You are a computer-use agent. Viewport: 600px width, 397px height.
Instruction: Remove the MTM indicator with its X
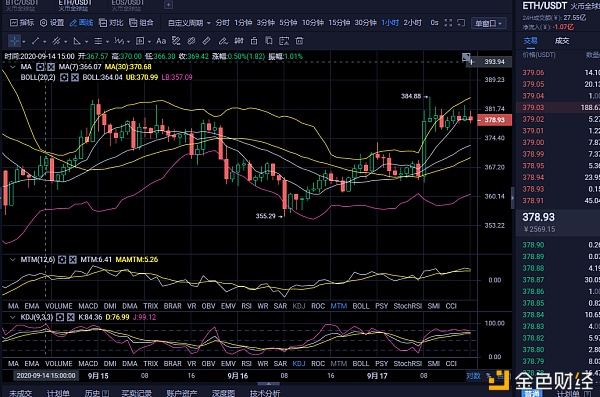point(73,260)
